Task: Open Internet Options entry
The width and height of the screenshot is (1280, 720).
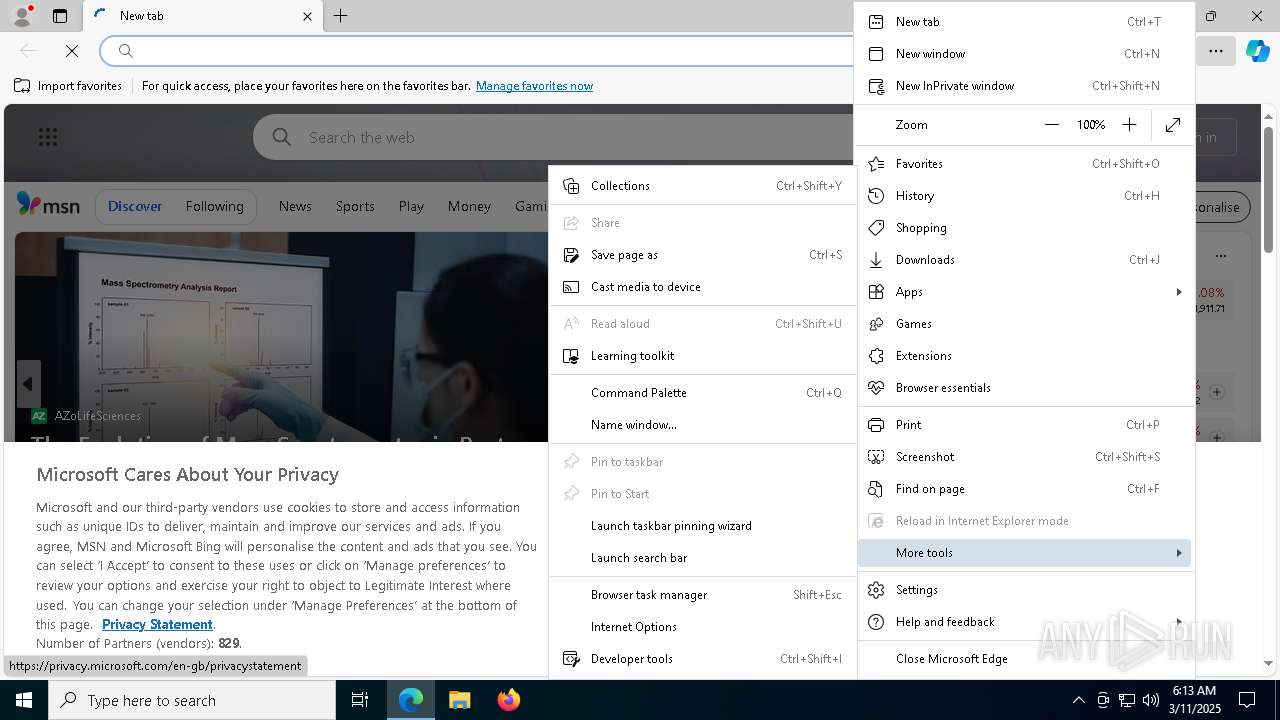Action: coord(702,627)
